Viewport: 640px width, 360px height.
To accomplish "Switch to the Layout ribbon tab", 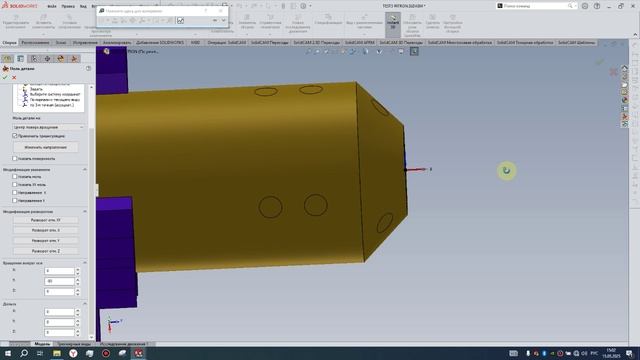I will coord(36,42).
